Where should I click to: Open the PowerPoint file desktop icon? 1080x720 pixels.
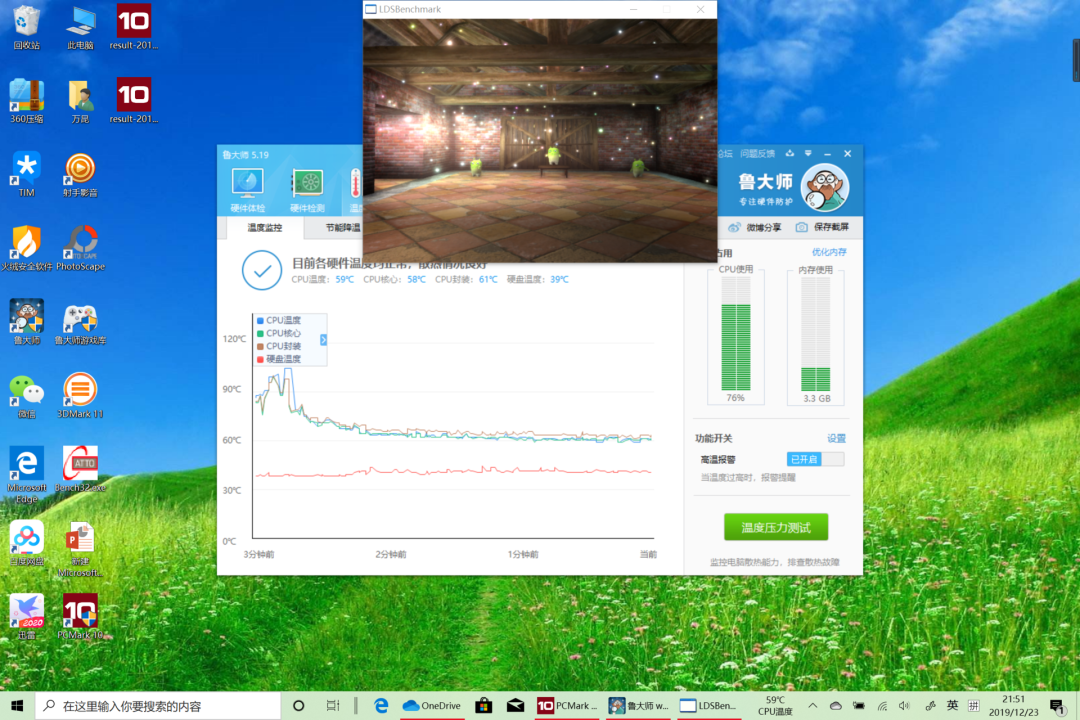[x=81, y=548]
